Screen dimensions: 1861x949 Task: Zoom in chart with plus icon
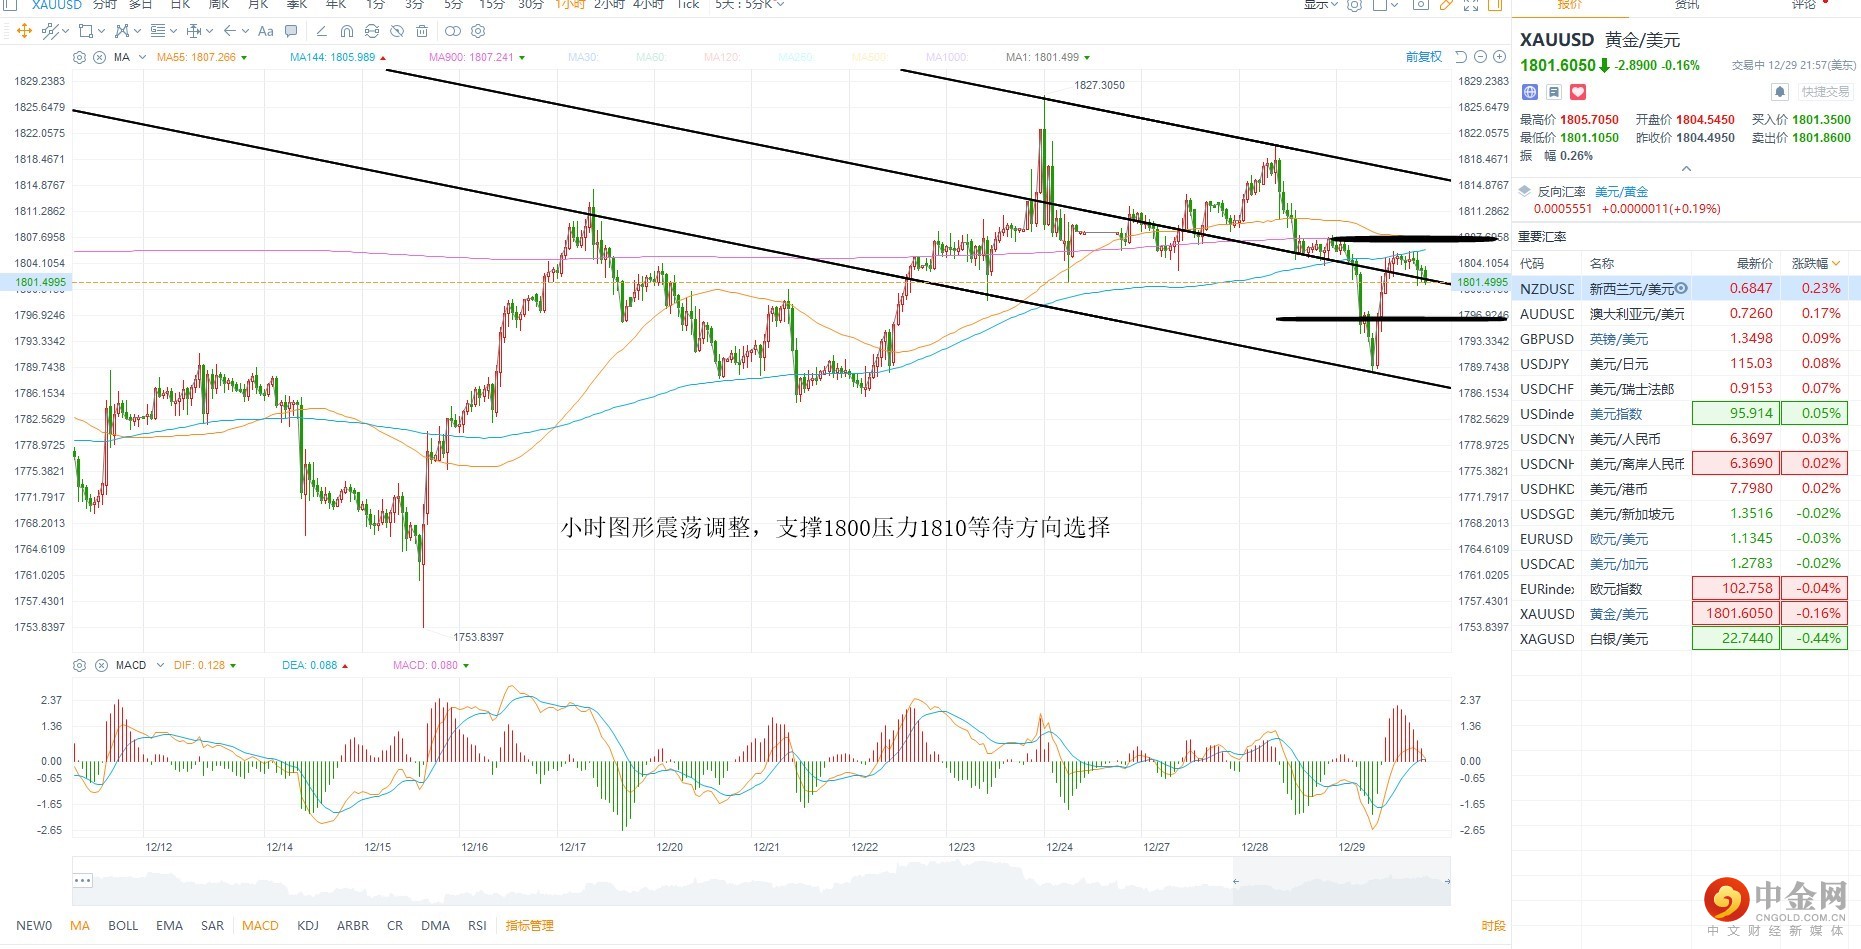click(x=1499, y=57)
